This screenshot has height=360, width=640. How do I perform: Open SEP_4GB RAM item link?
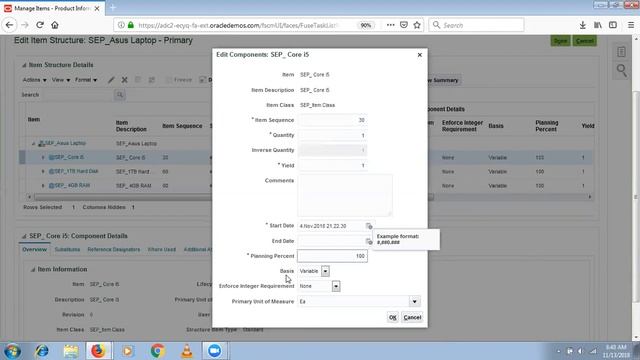point(72,186)
